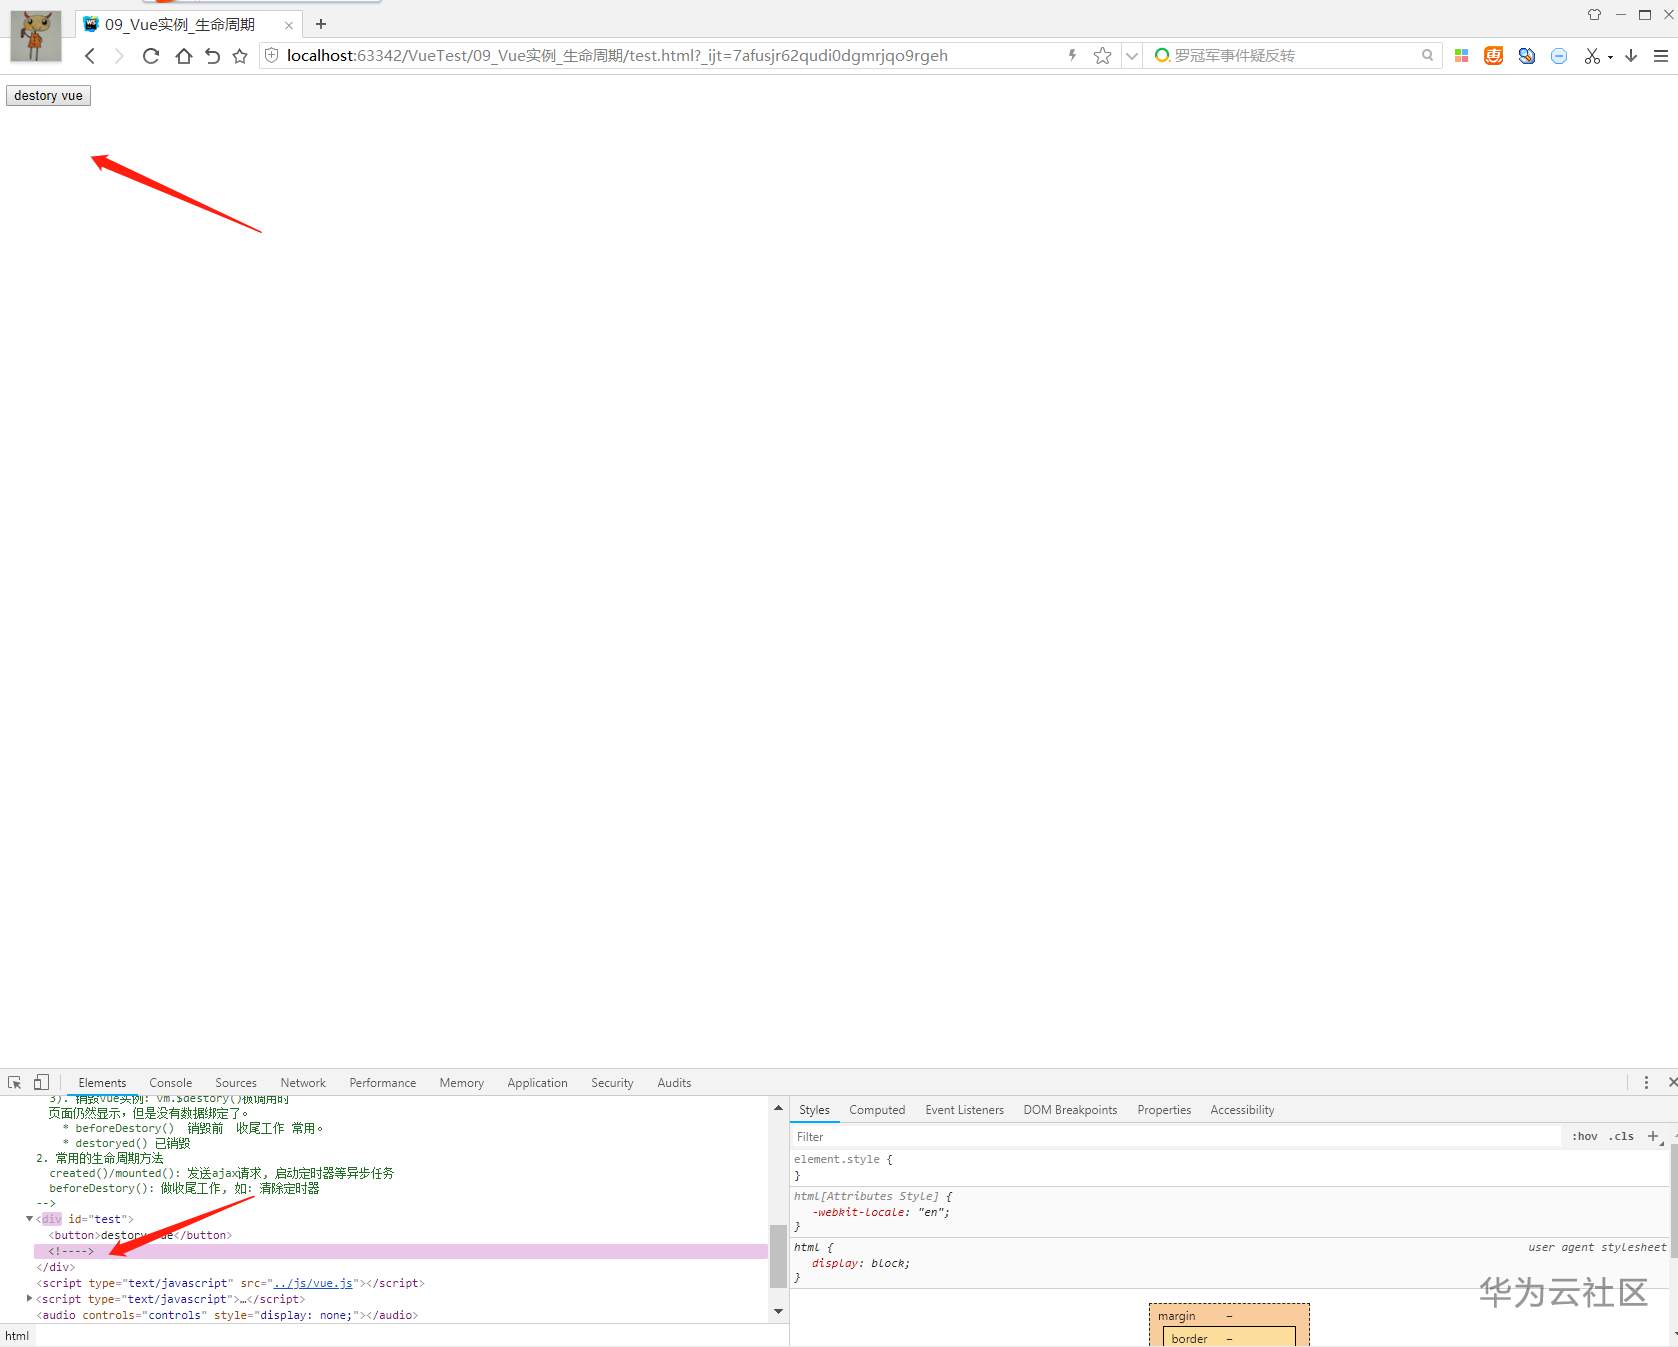This screenshot has width=1678, height=1347.
Task: Click the search engine logo icon
Action: (x=1162, y=56)
